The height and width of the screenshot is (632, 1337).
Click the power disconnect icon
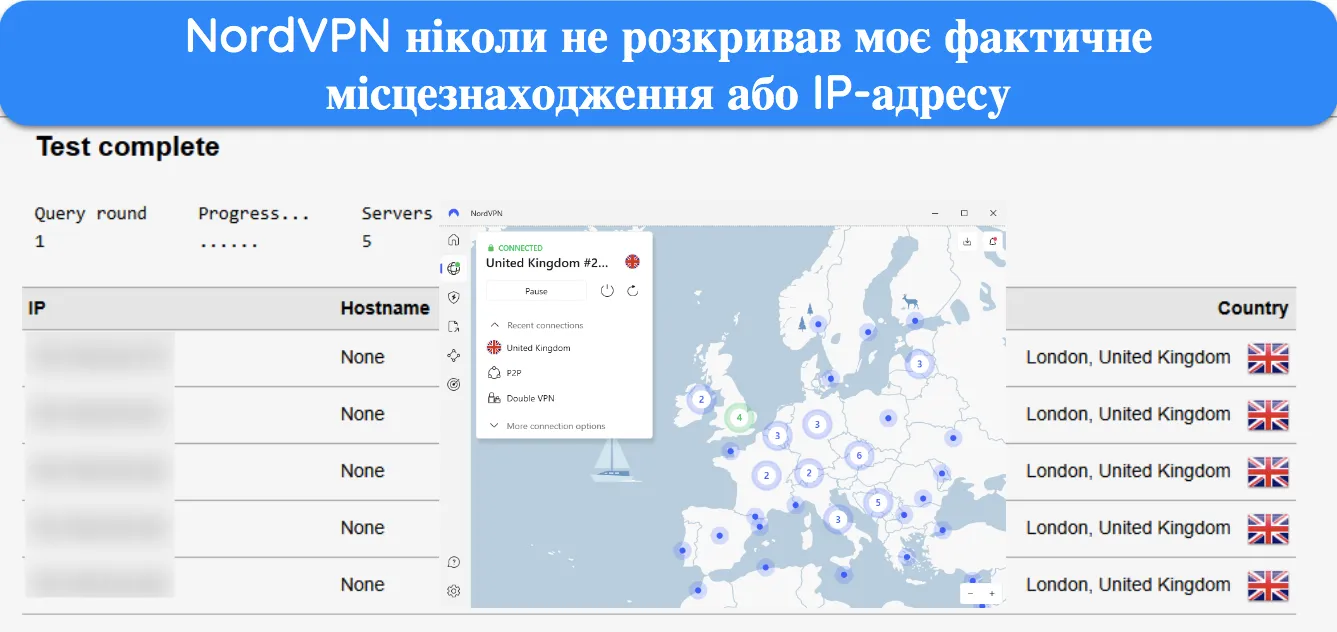607,291
